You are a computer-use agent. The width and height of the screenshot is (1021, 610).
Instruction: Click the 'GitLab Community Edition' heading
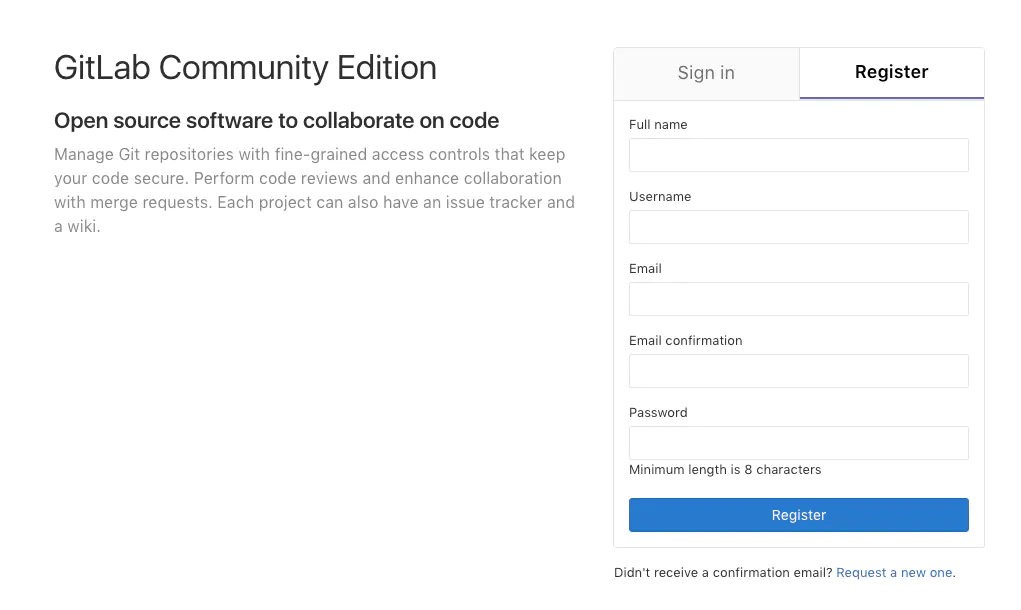tap(245, 68)
